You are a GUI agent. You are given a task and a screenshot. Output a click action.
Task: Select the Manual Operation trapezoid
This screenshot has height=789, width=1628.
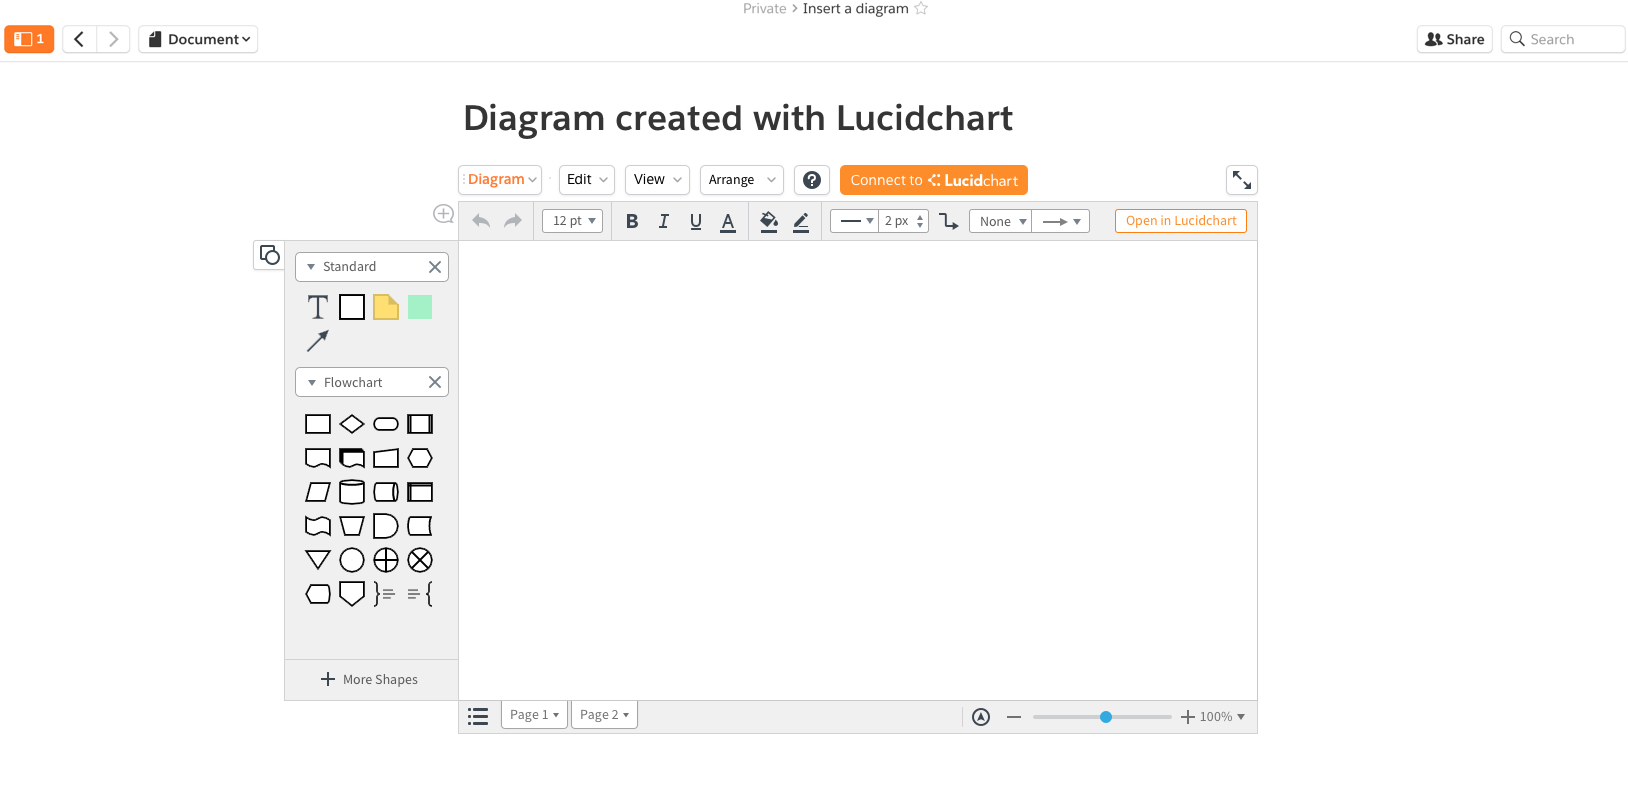coord(352,526)
